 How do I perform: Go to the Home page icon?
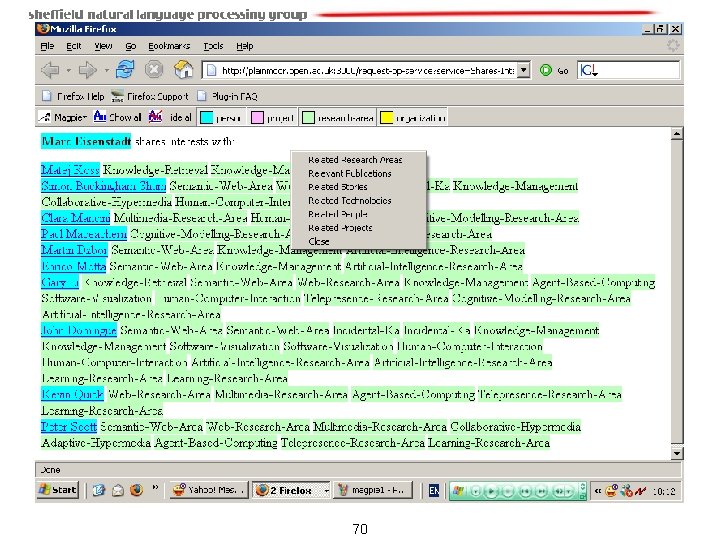[183, 70]
